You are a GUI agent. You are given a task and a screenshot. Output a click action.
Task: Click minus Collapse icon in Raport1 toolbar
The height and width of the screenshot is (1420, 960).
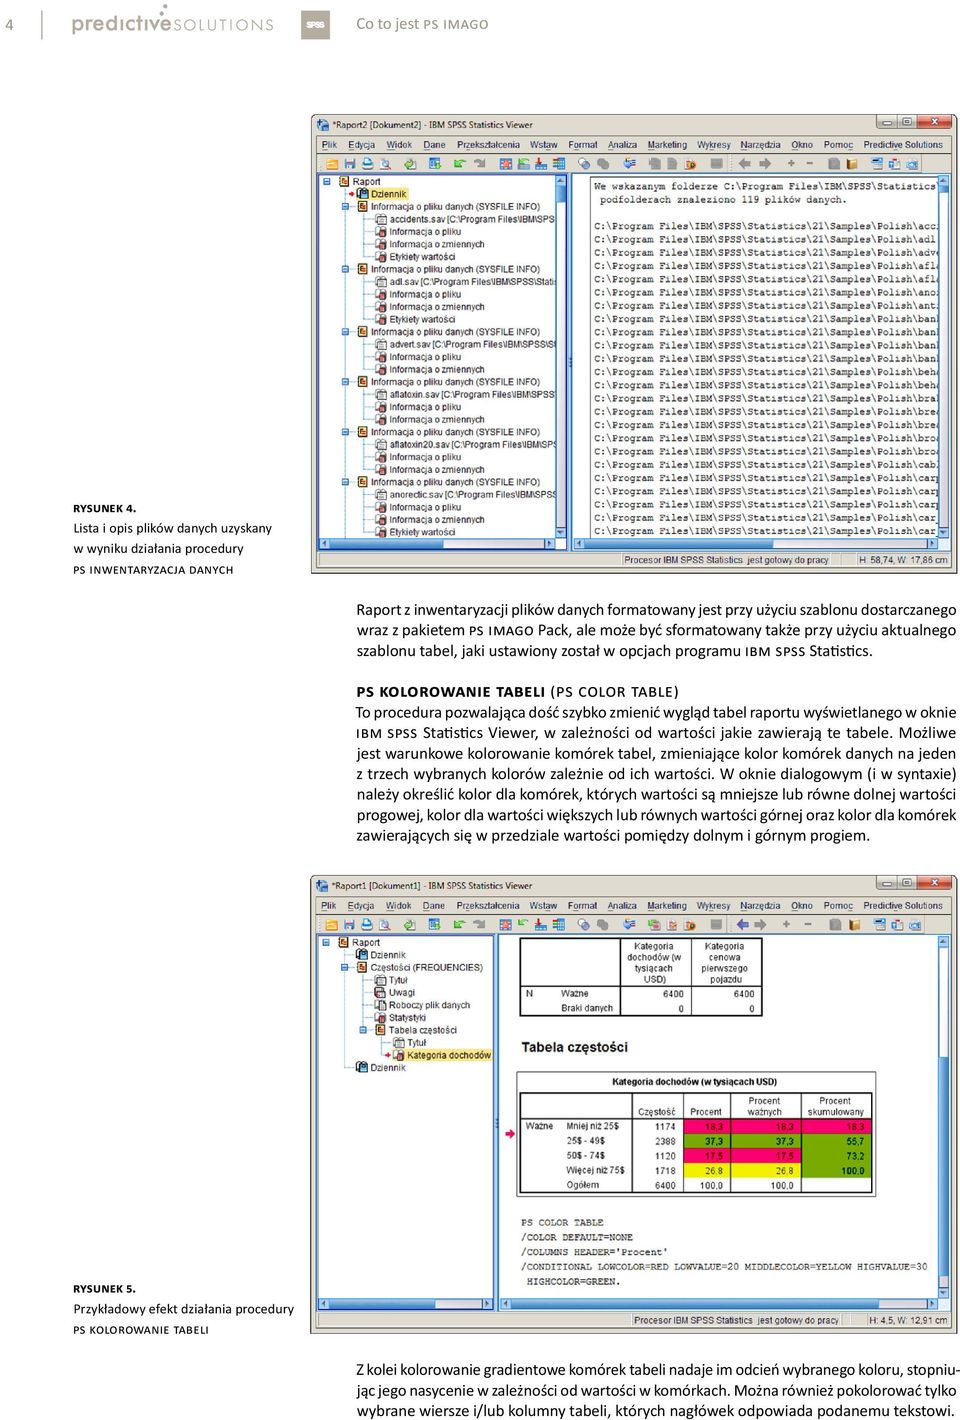pos(808,924)
